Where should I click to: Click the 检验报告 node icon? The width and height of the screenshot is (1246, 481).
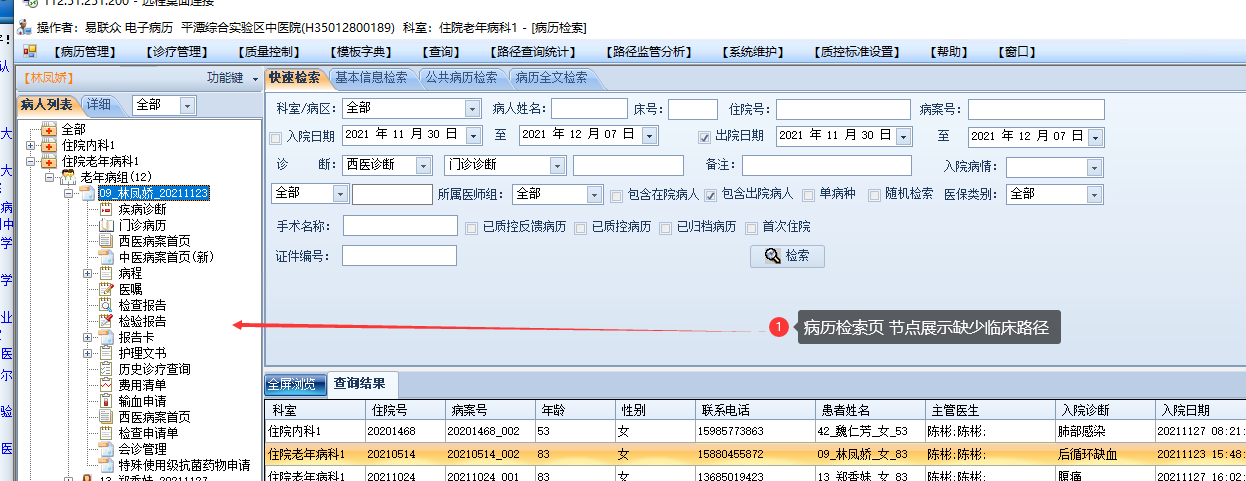point(106,321)
